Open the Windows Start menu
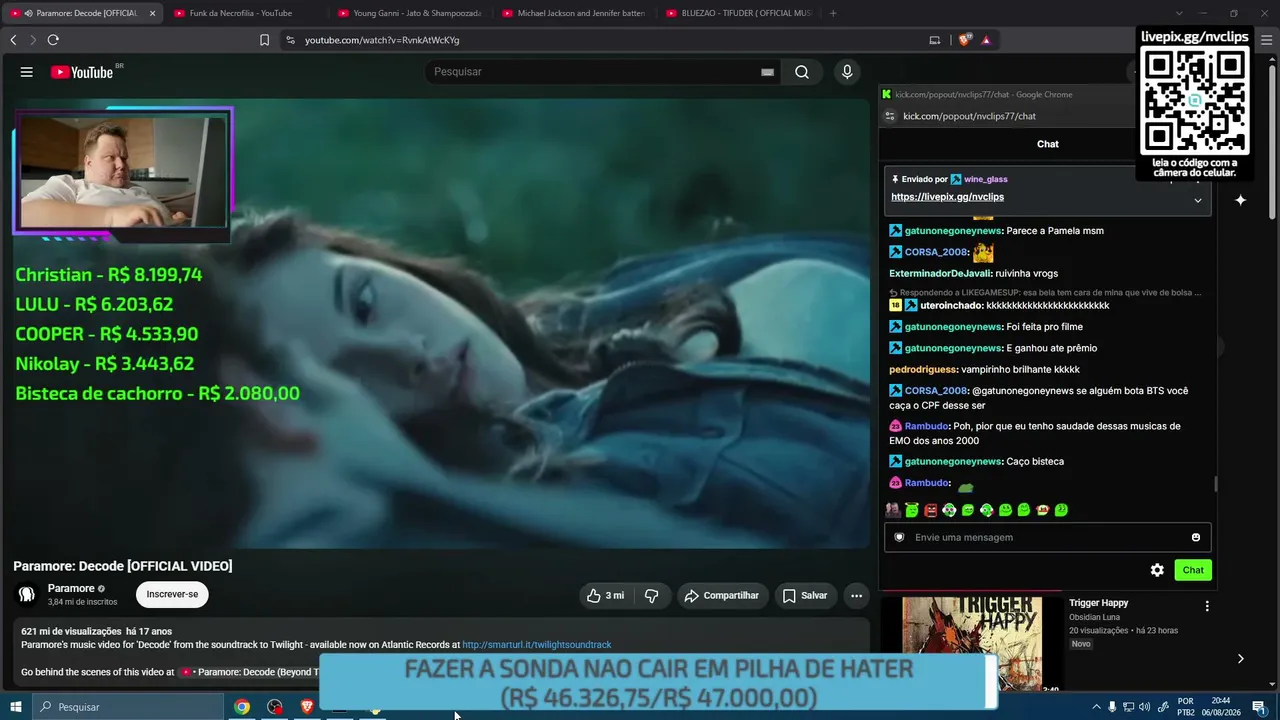1280x720 pixels. click(15, 707)
